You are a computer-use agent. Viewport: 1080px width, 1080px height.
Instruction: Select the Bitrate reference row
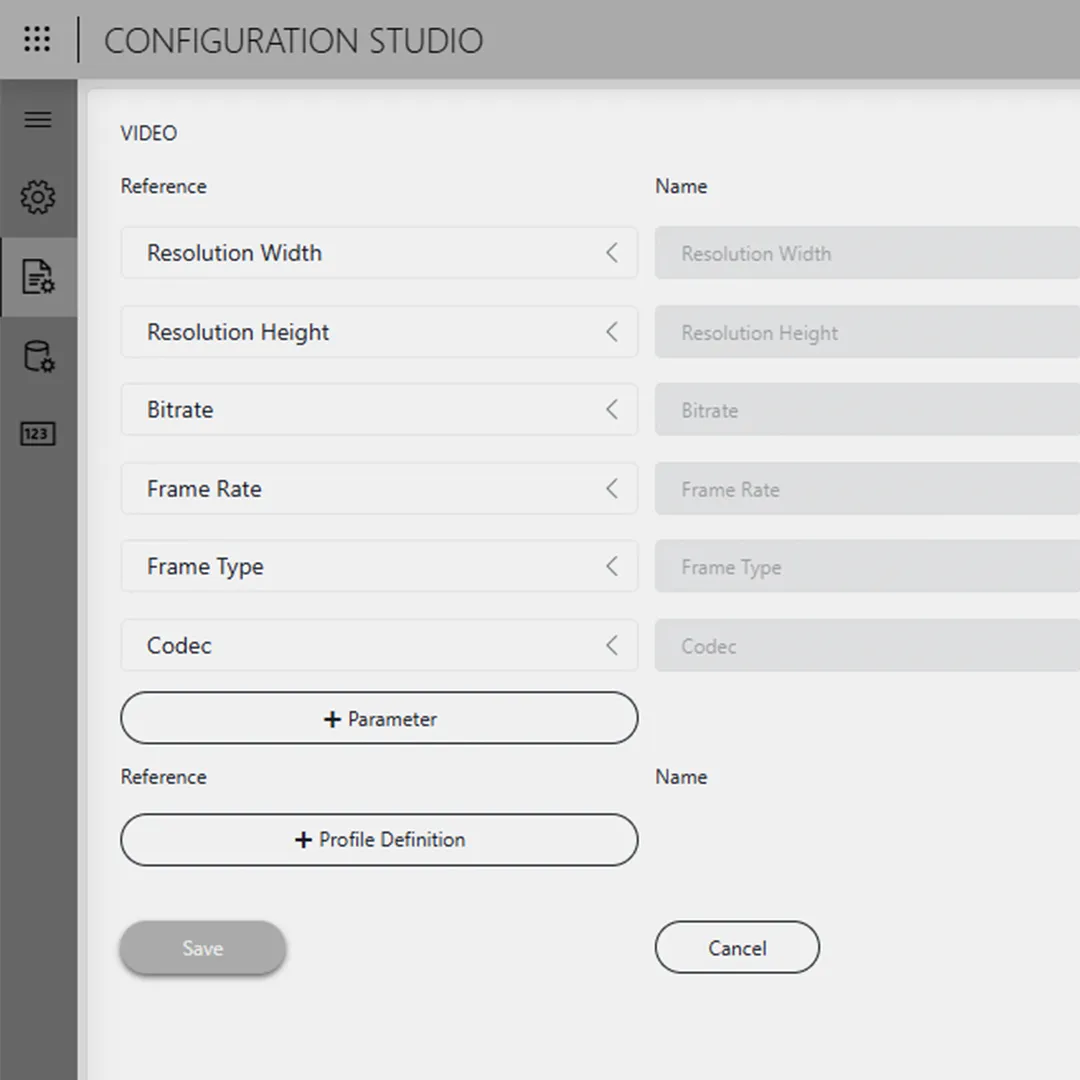[x=380, y=410]
